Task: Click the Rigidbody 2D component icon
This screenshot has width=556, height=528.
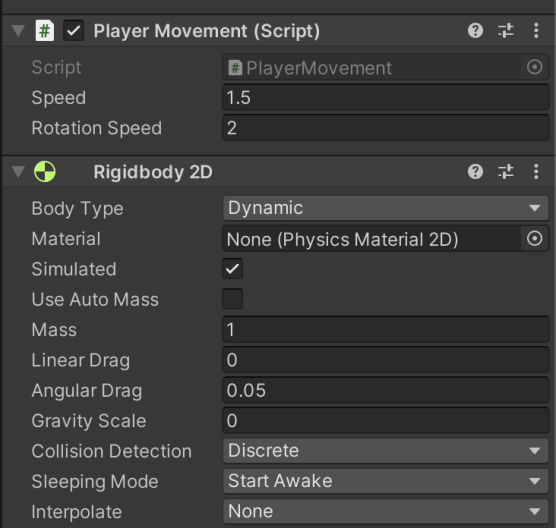Action: [x=45, y=172]
